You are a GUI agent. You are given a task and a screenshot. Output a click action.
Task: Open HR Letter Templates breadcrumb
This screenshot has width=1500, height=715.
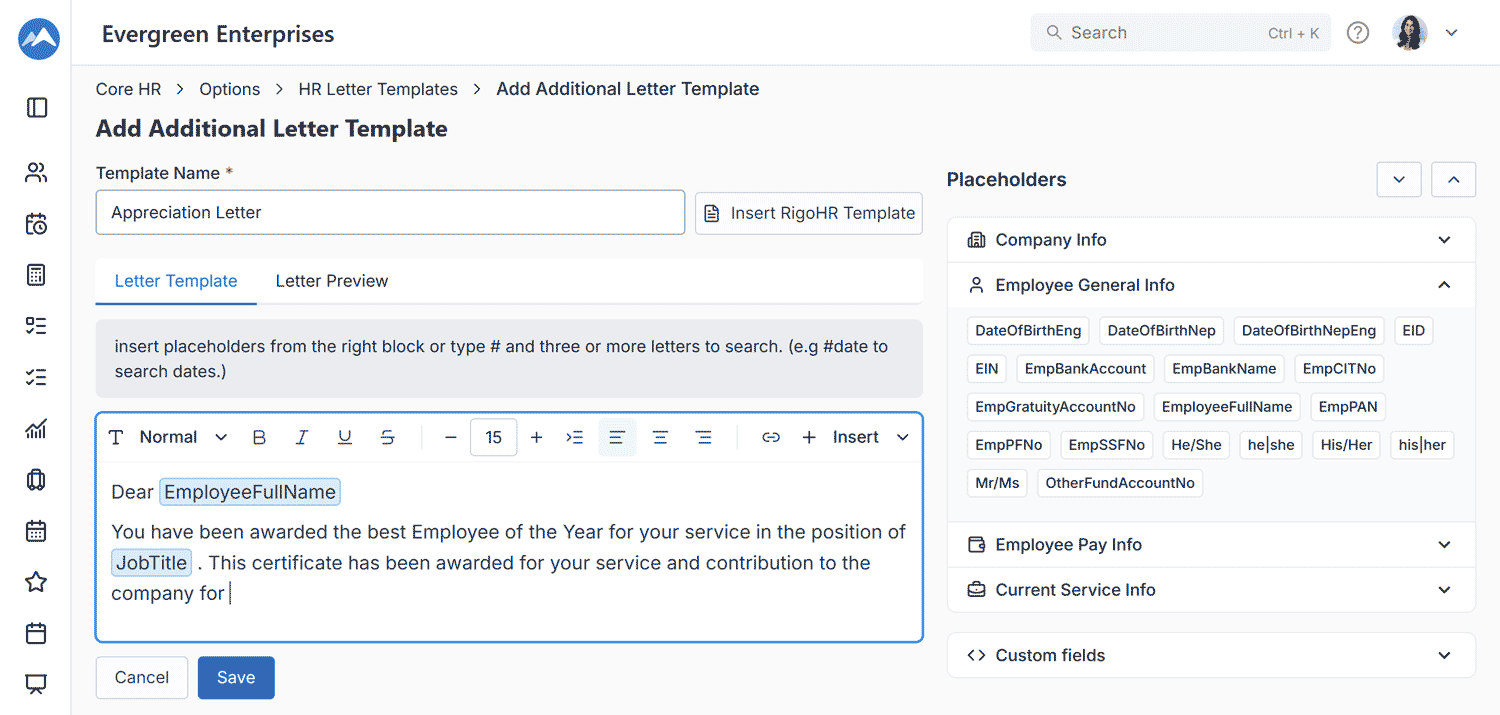coord(378,89)
